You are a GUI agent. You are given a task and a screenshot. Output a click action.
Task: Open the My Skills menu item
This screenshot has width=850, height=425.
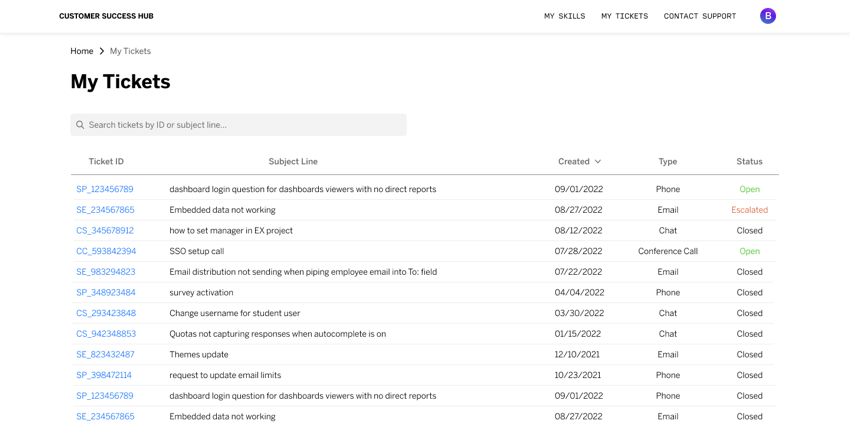pyautogui.click(x=564, y=16)
